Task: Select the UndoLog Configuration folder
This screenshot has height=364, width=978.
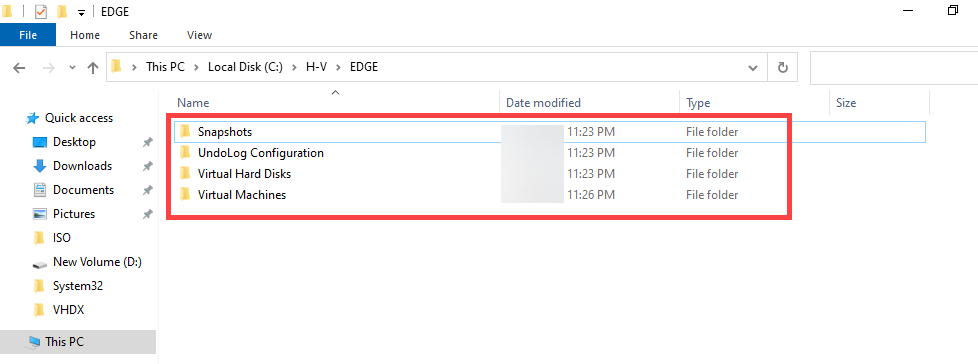Action: coord(261,153)
